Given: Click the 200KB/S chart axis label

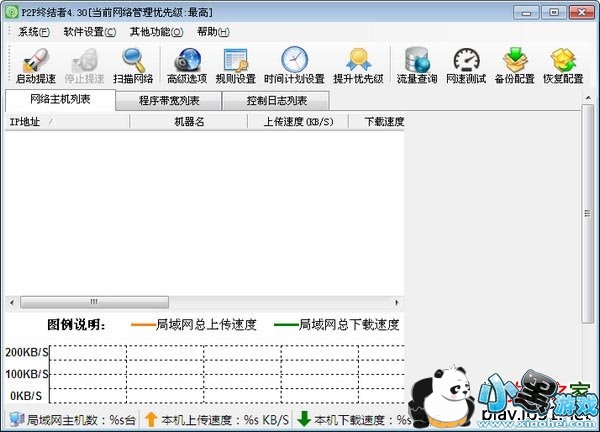Looking at the screenshot, I should (x=27, y=352).
